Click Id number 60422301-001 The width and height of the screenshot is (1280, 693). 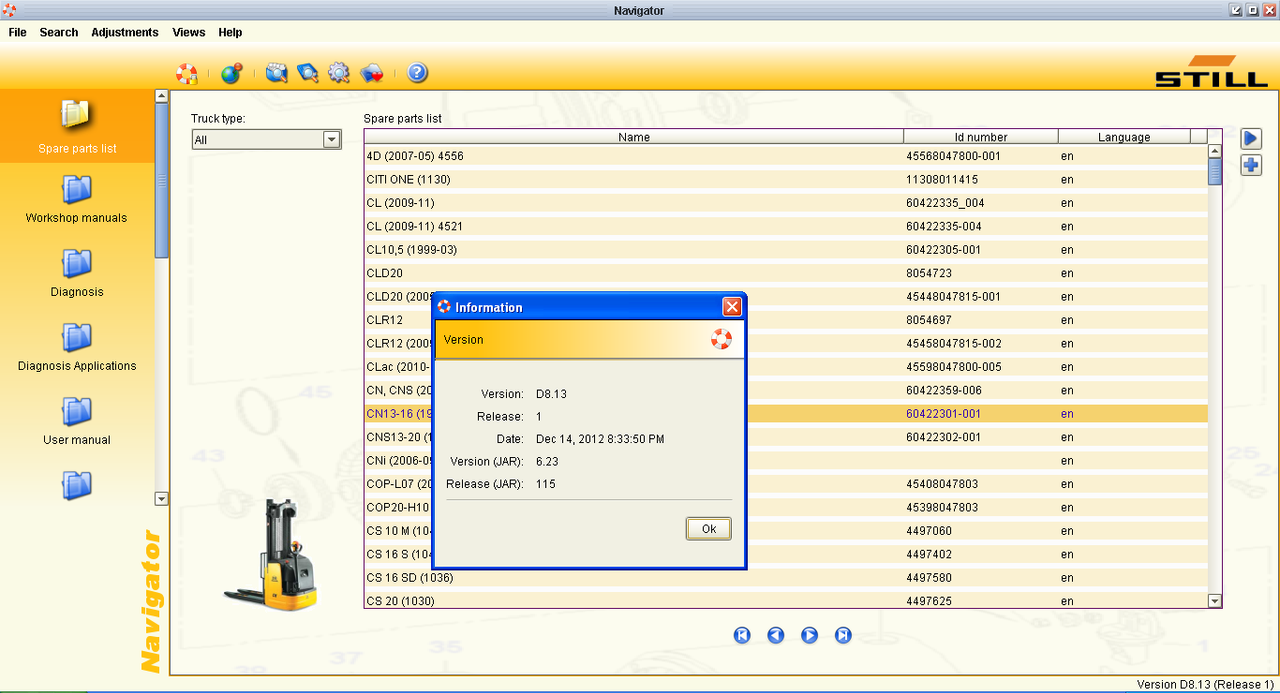tap(943, 414)
